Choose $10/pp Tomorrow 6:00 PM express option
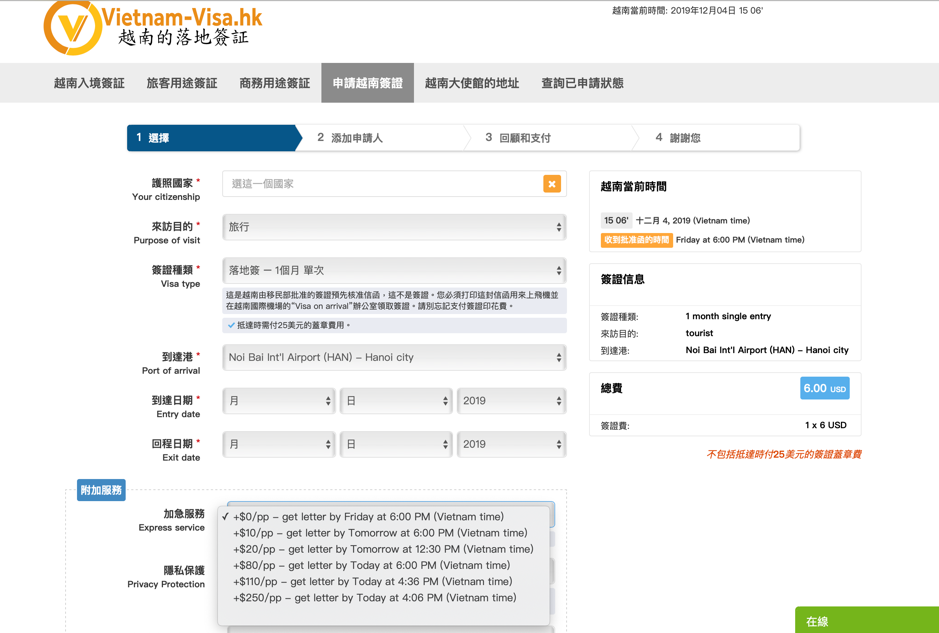 (x=380, y=533)
